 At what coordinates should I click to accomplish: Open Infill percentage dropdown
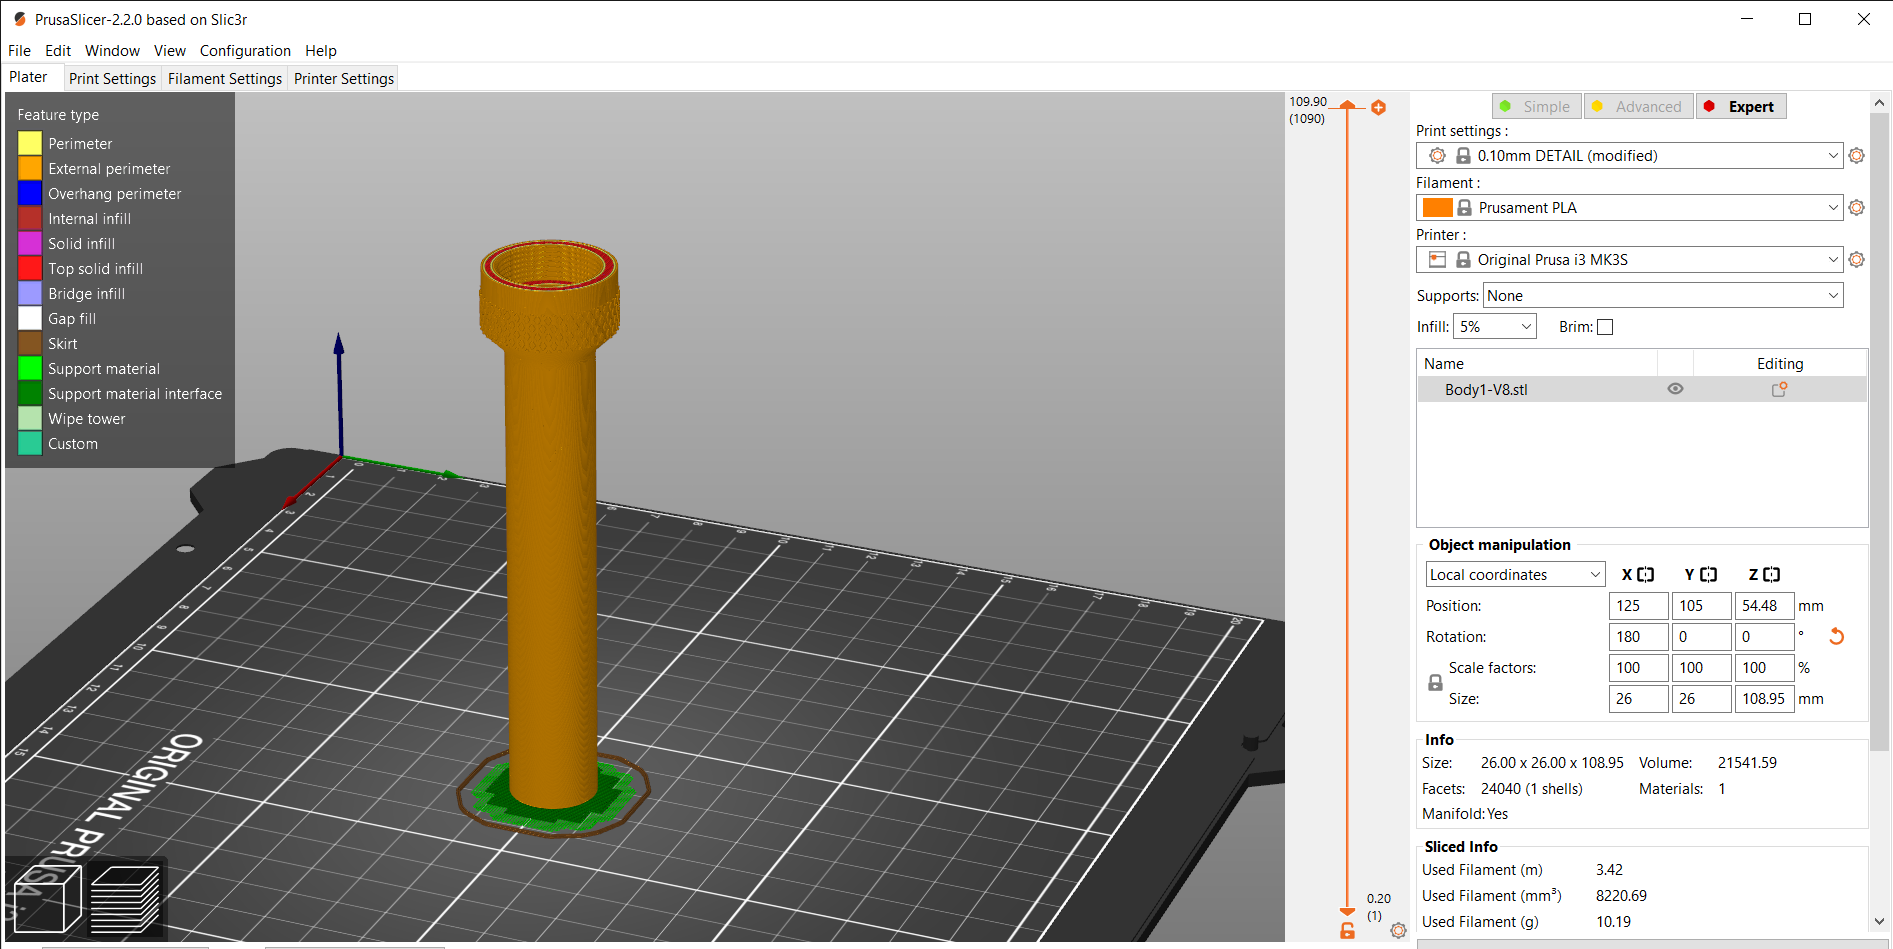click(x=1495, y=327)
